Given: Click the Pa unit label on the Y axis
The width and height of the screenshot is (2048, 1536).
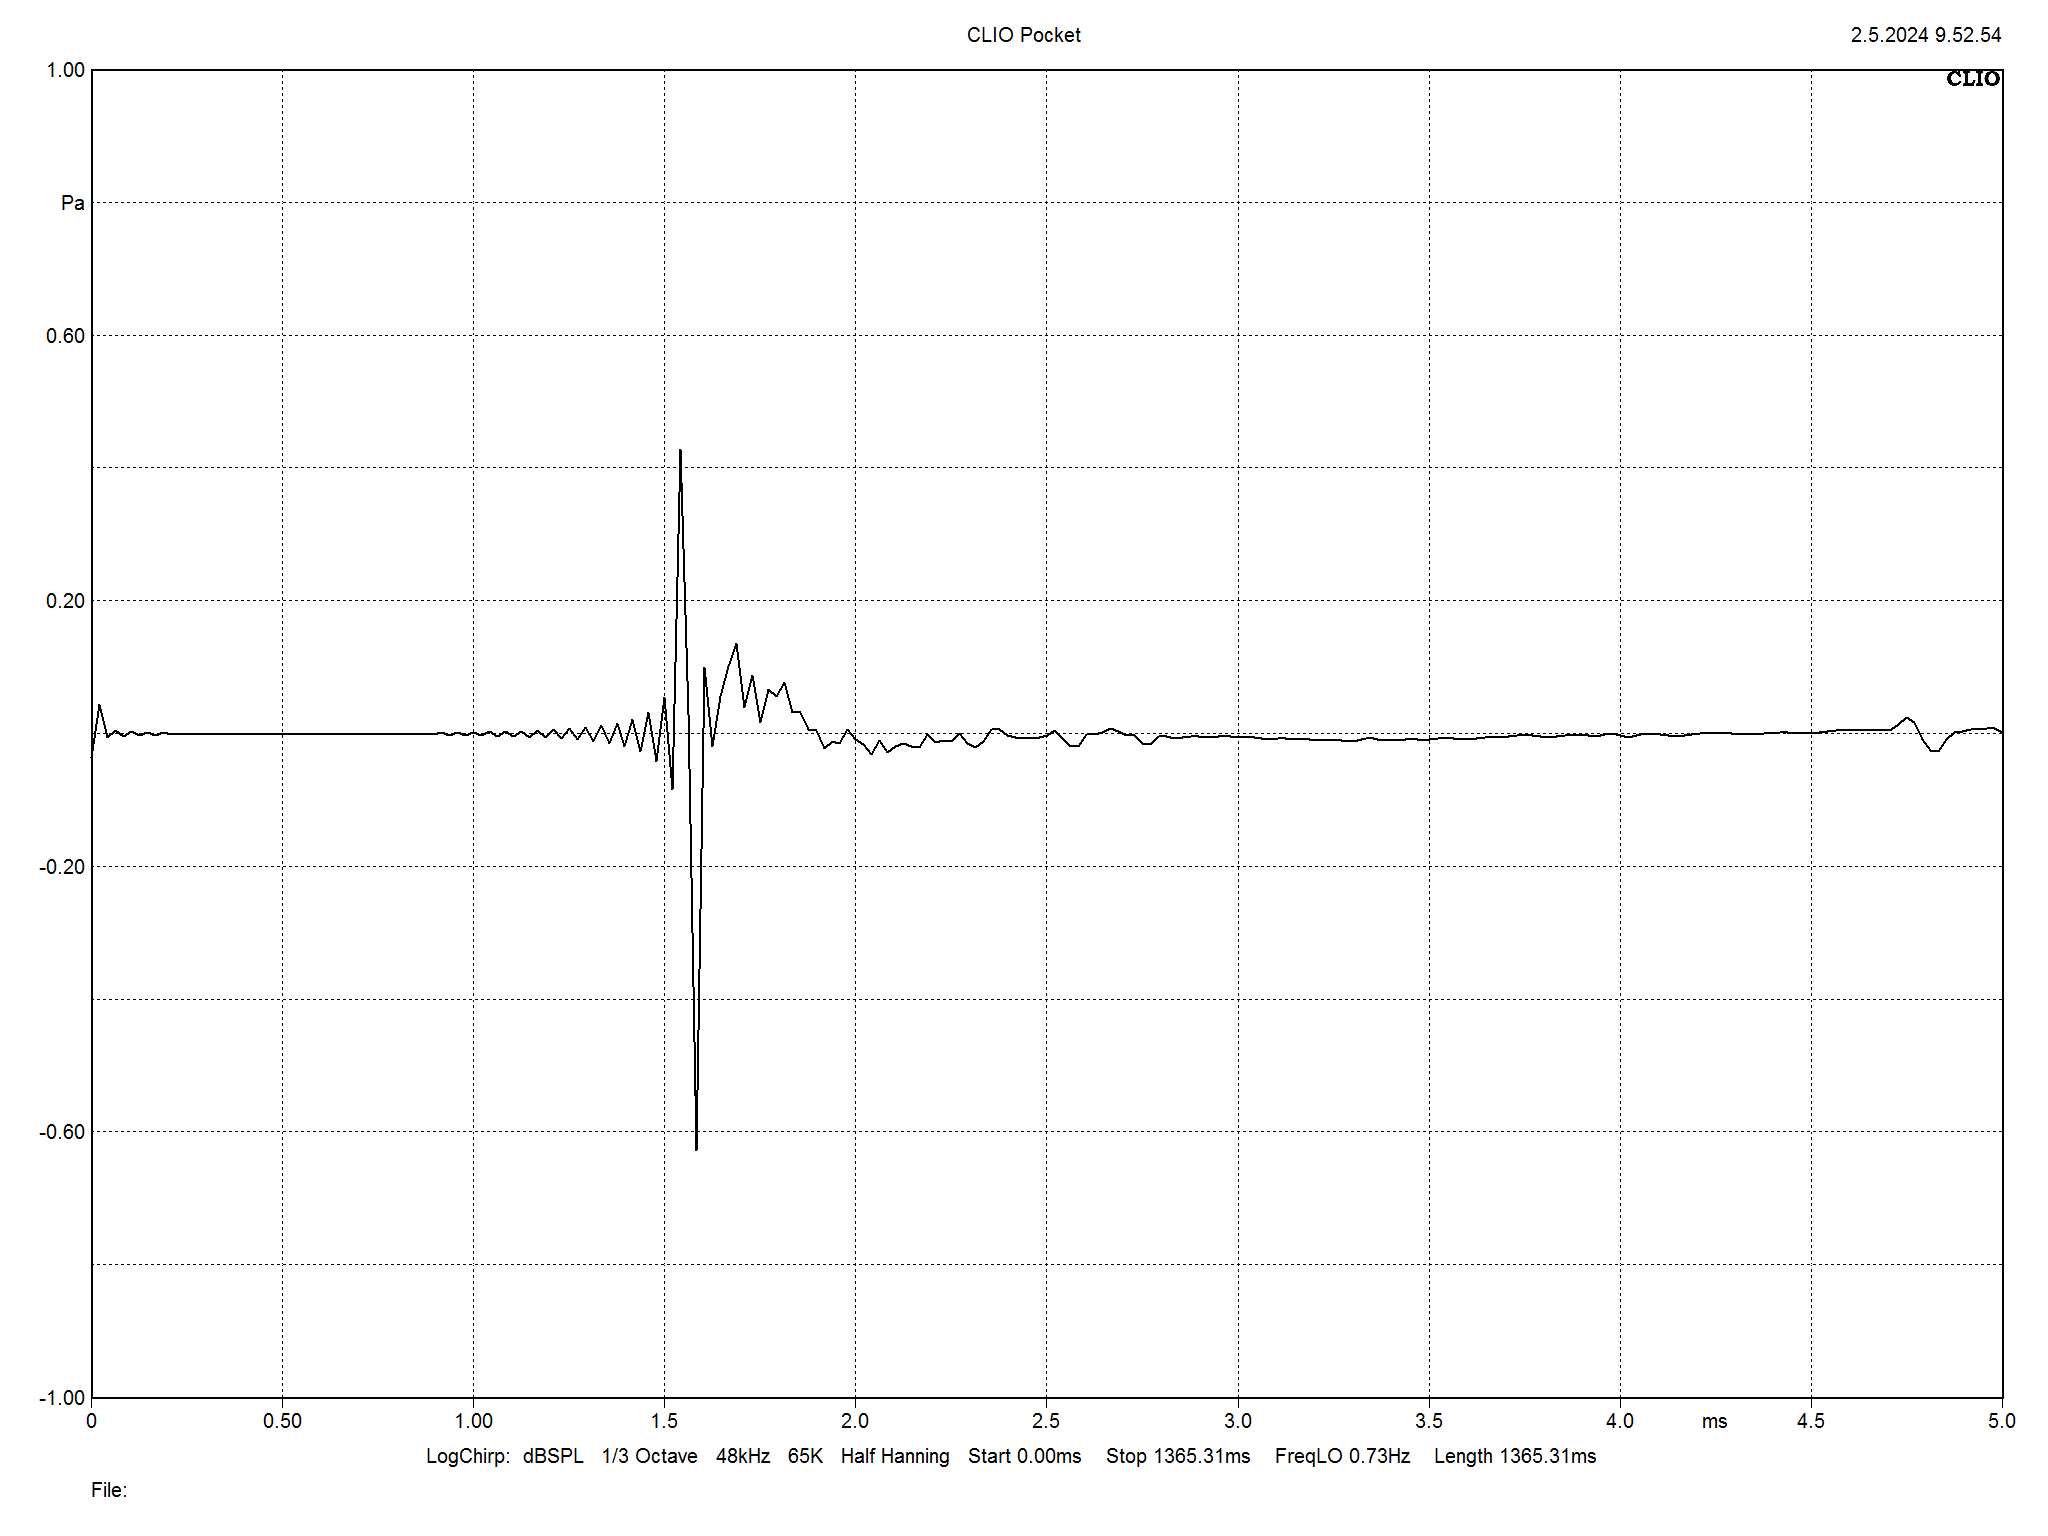Looking at the screenshot, I should pos(73,203).
